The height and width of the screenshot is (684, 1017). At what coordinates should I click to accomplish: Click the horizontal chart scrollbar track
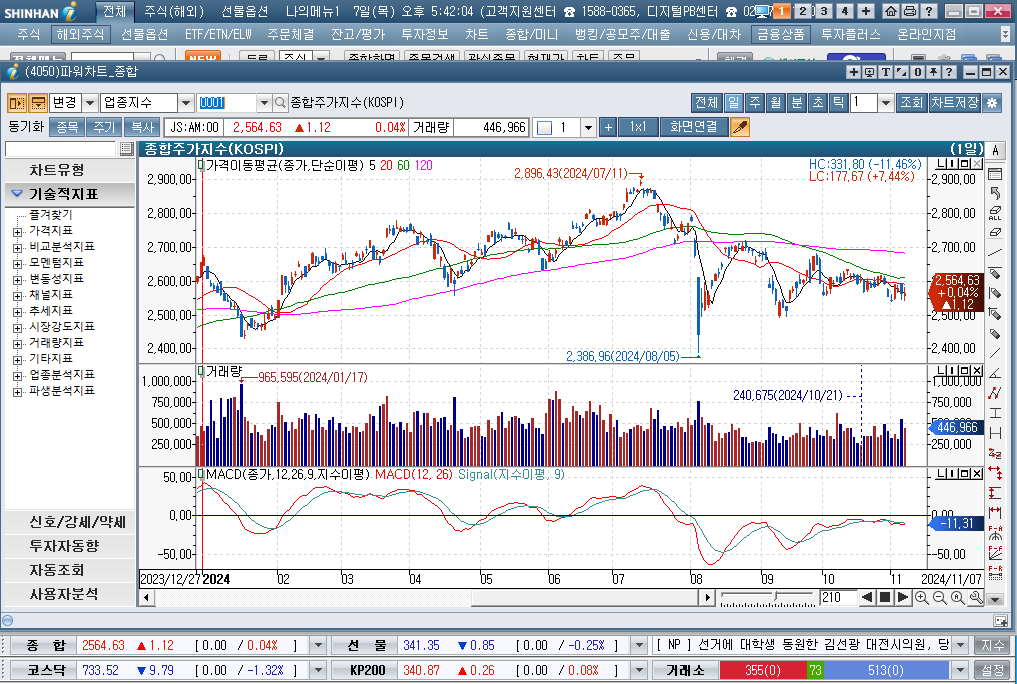pyautogui.click(x=425, y=597)
